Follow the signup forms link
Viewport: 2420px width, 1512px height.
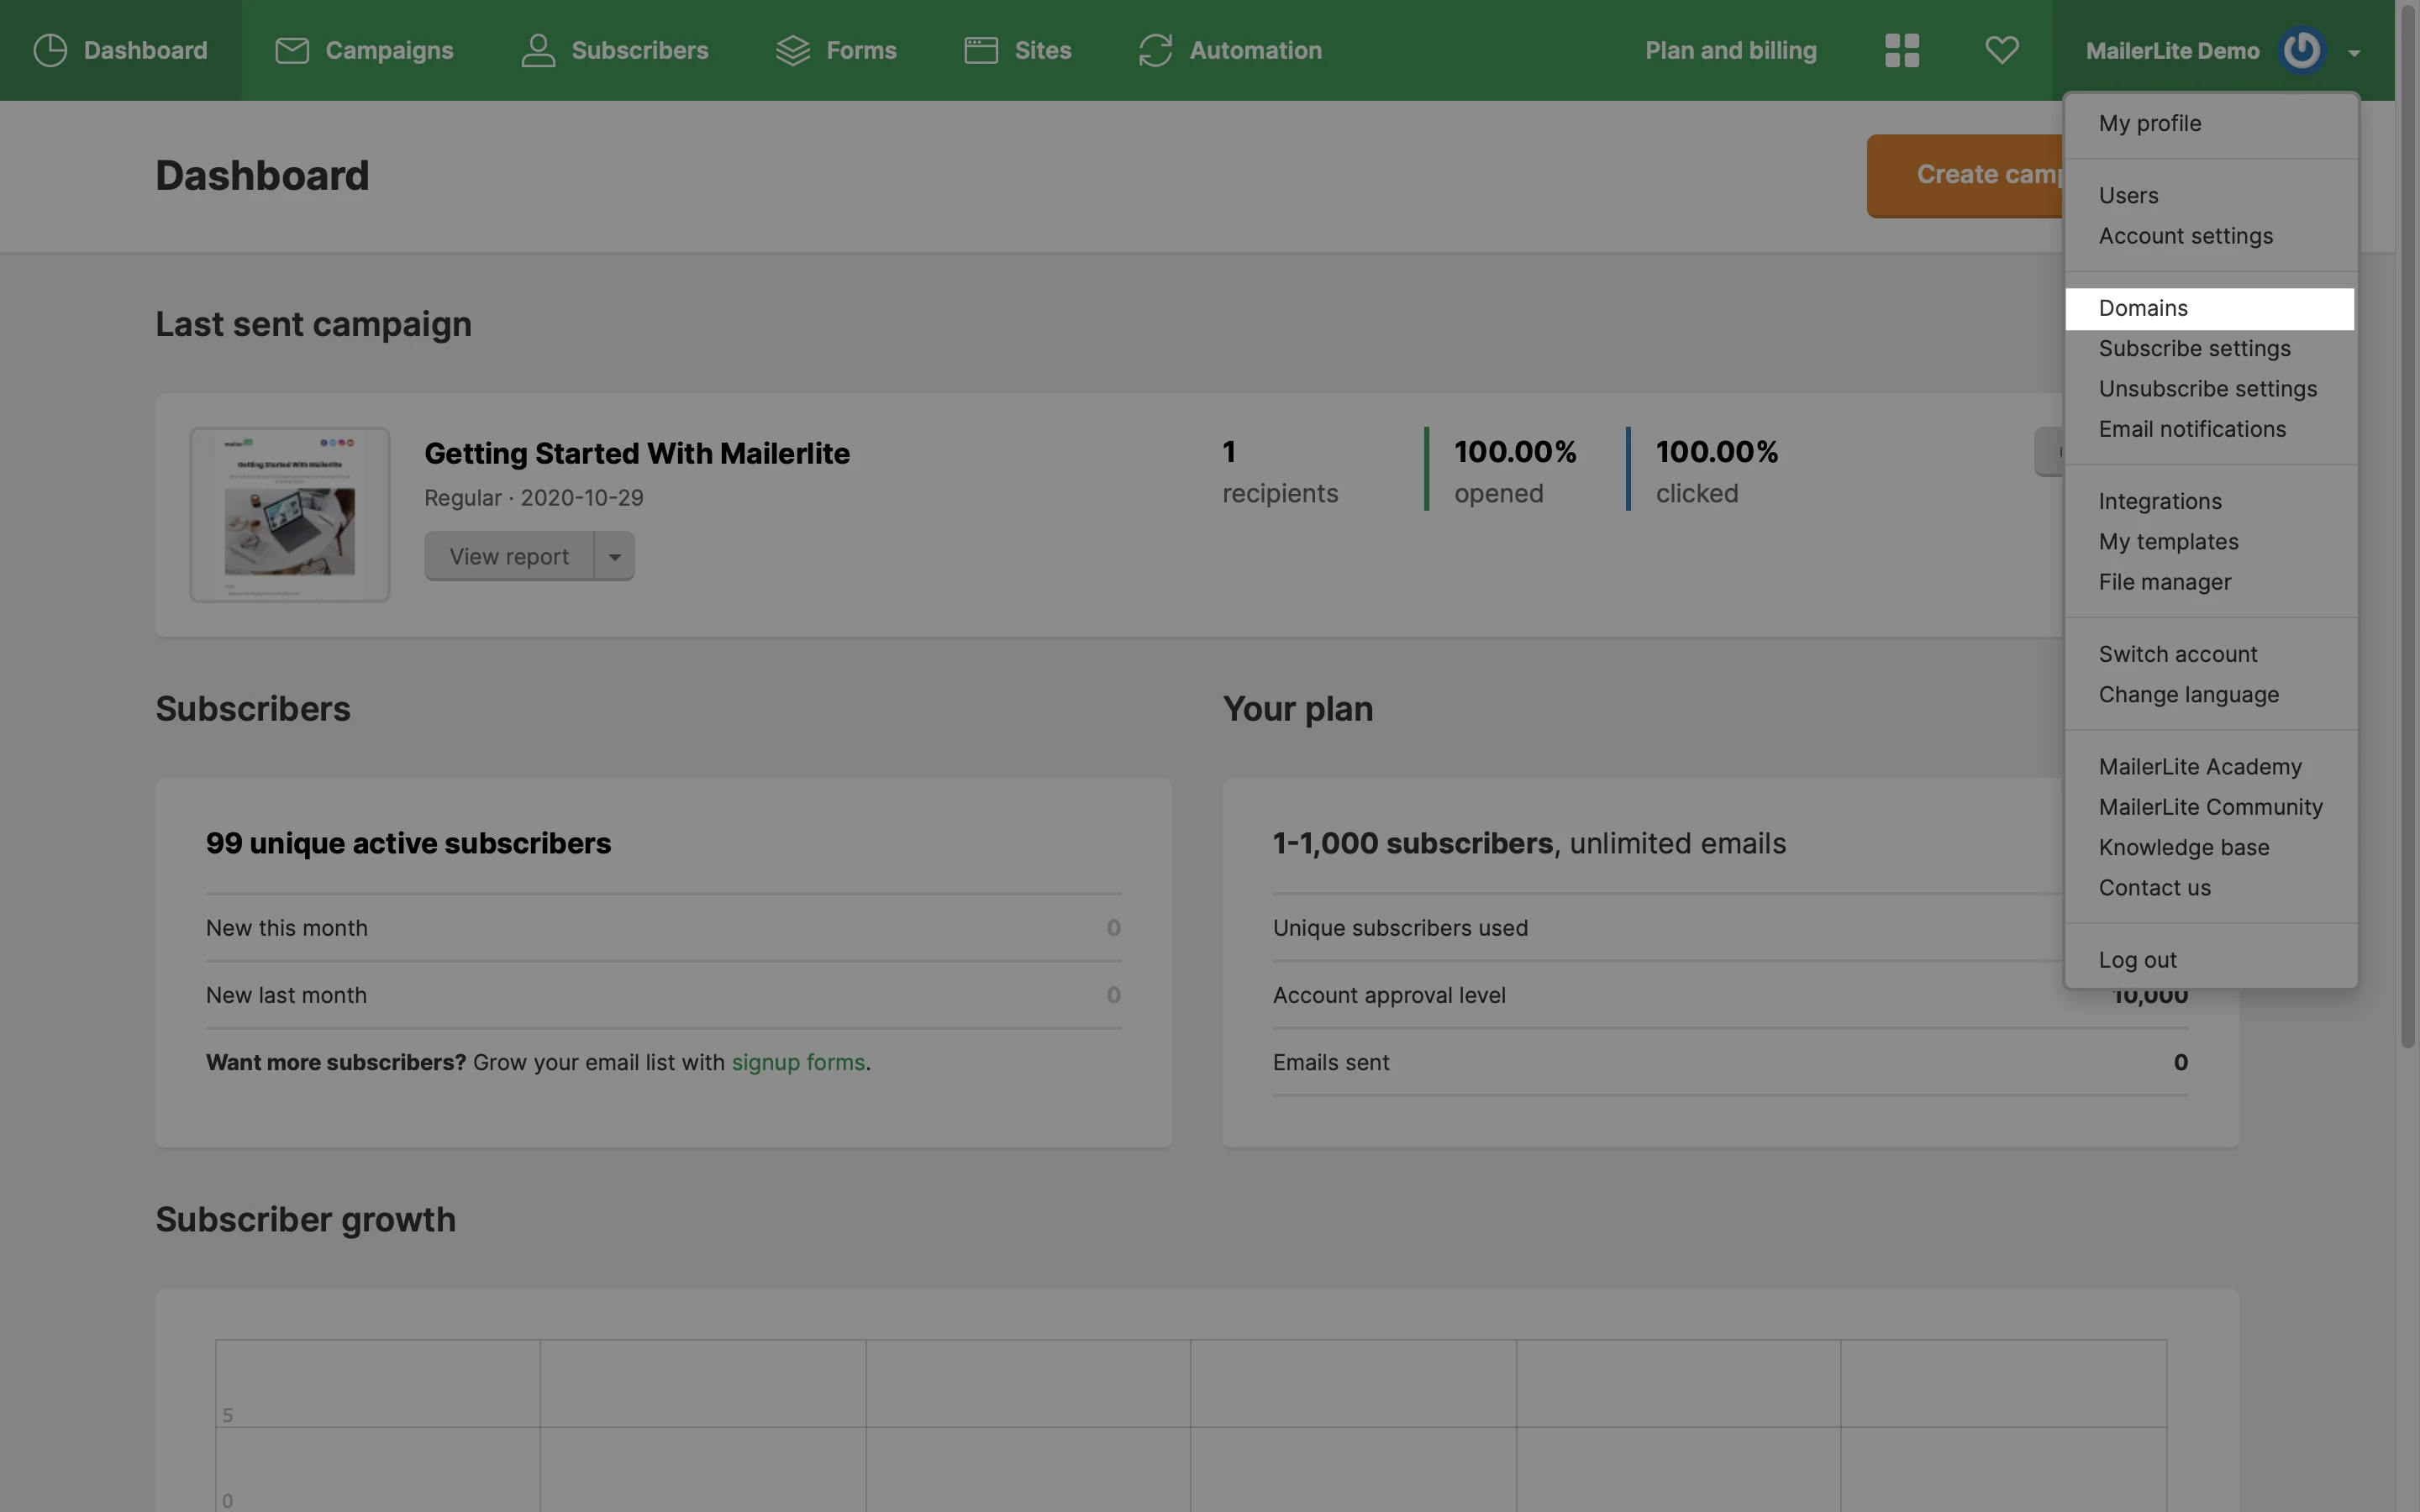click(797, 1063)
